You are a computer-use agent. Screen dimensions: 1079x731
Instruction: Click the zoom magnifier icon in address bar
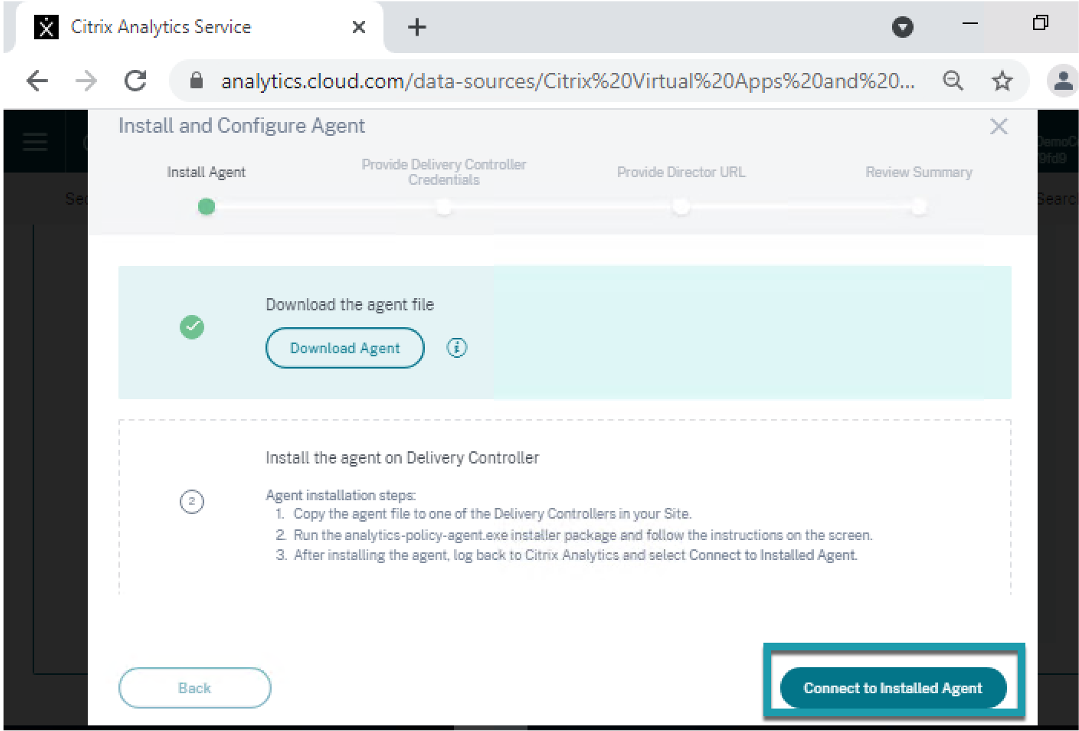(952, 81)
